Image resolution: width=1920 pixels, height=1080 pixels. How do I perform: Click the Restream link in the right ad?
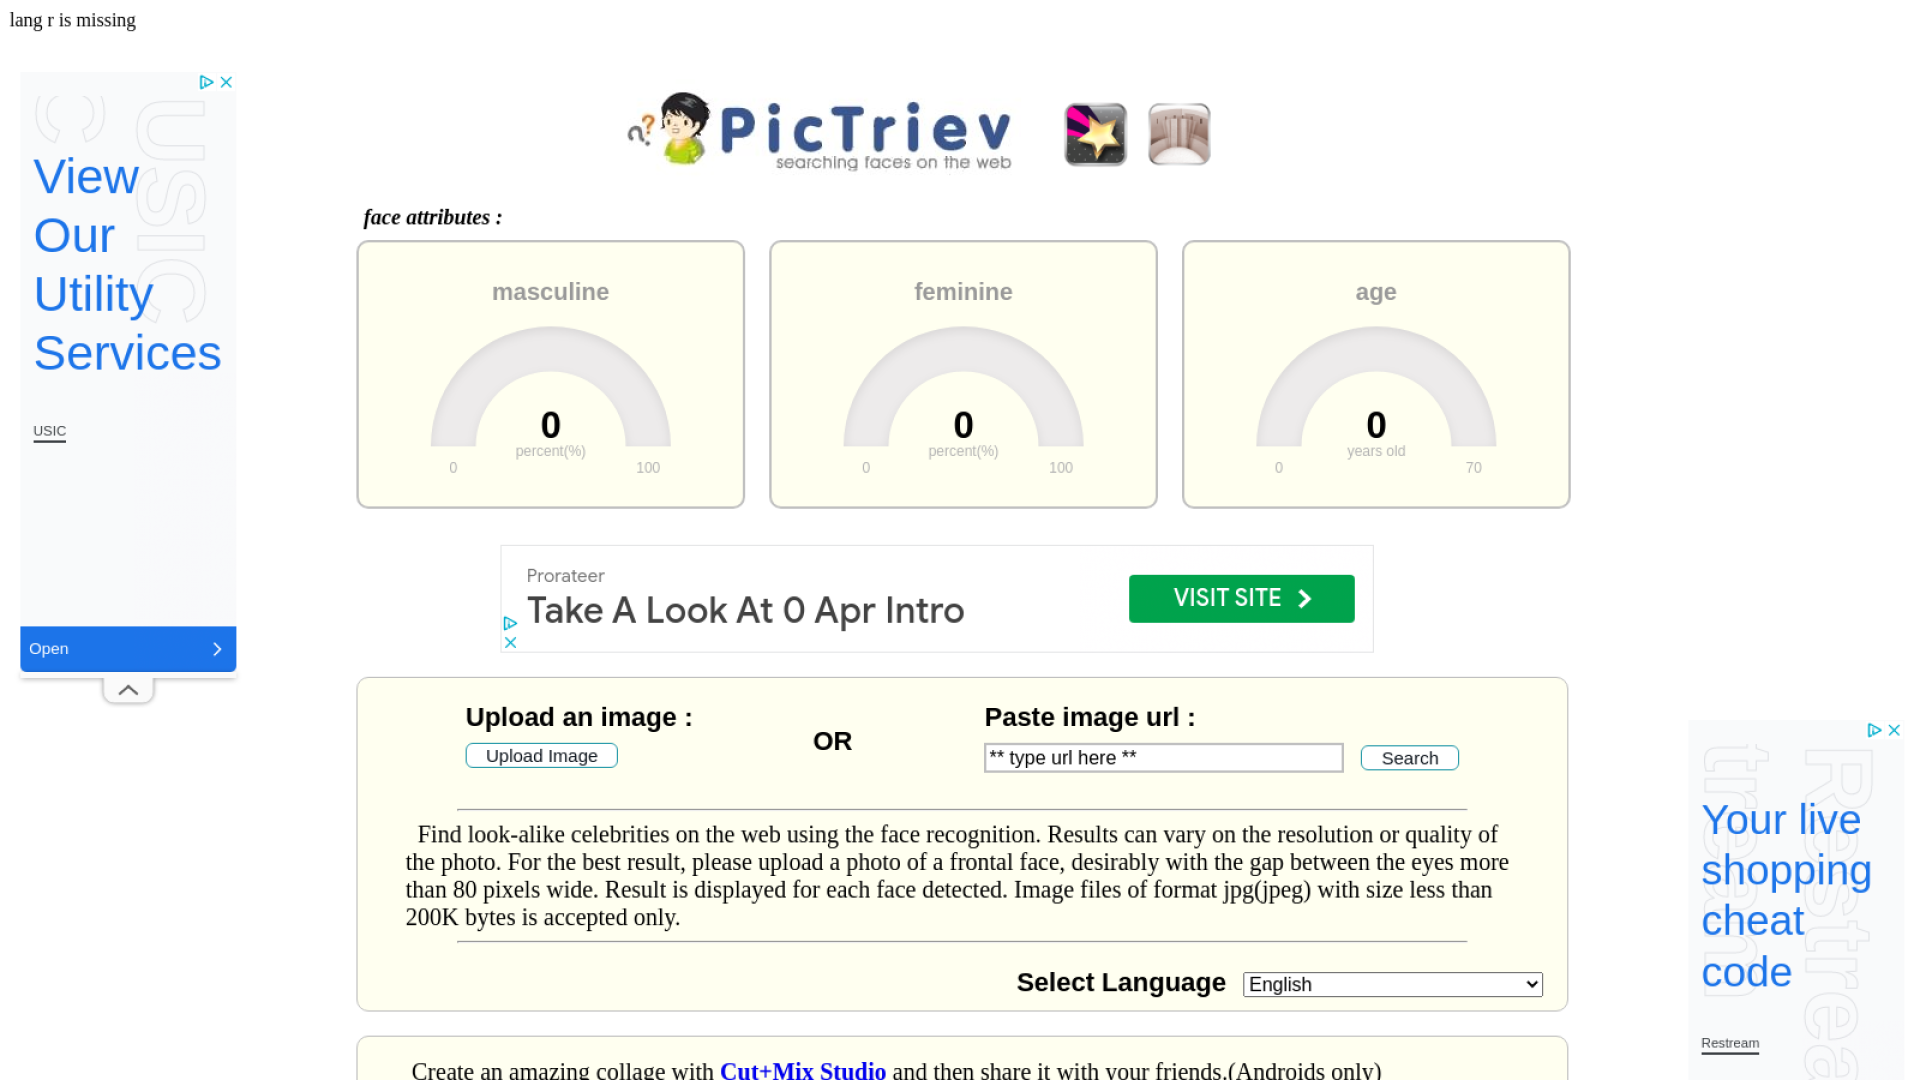click(x=1729, y=1042)
